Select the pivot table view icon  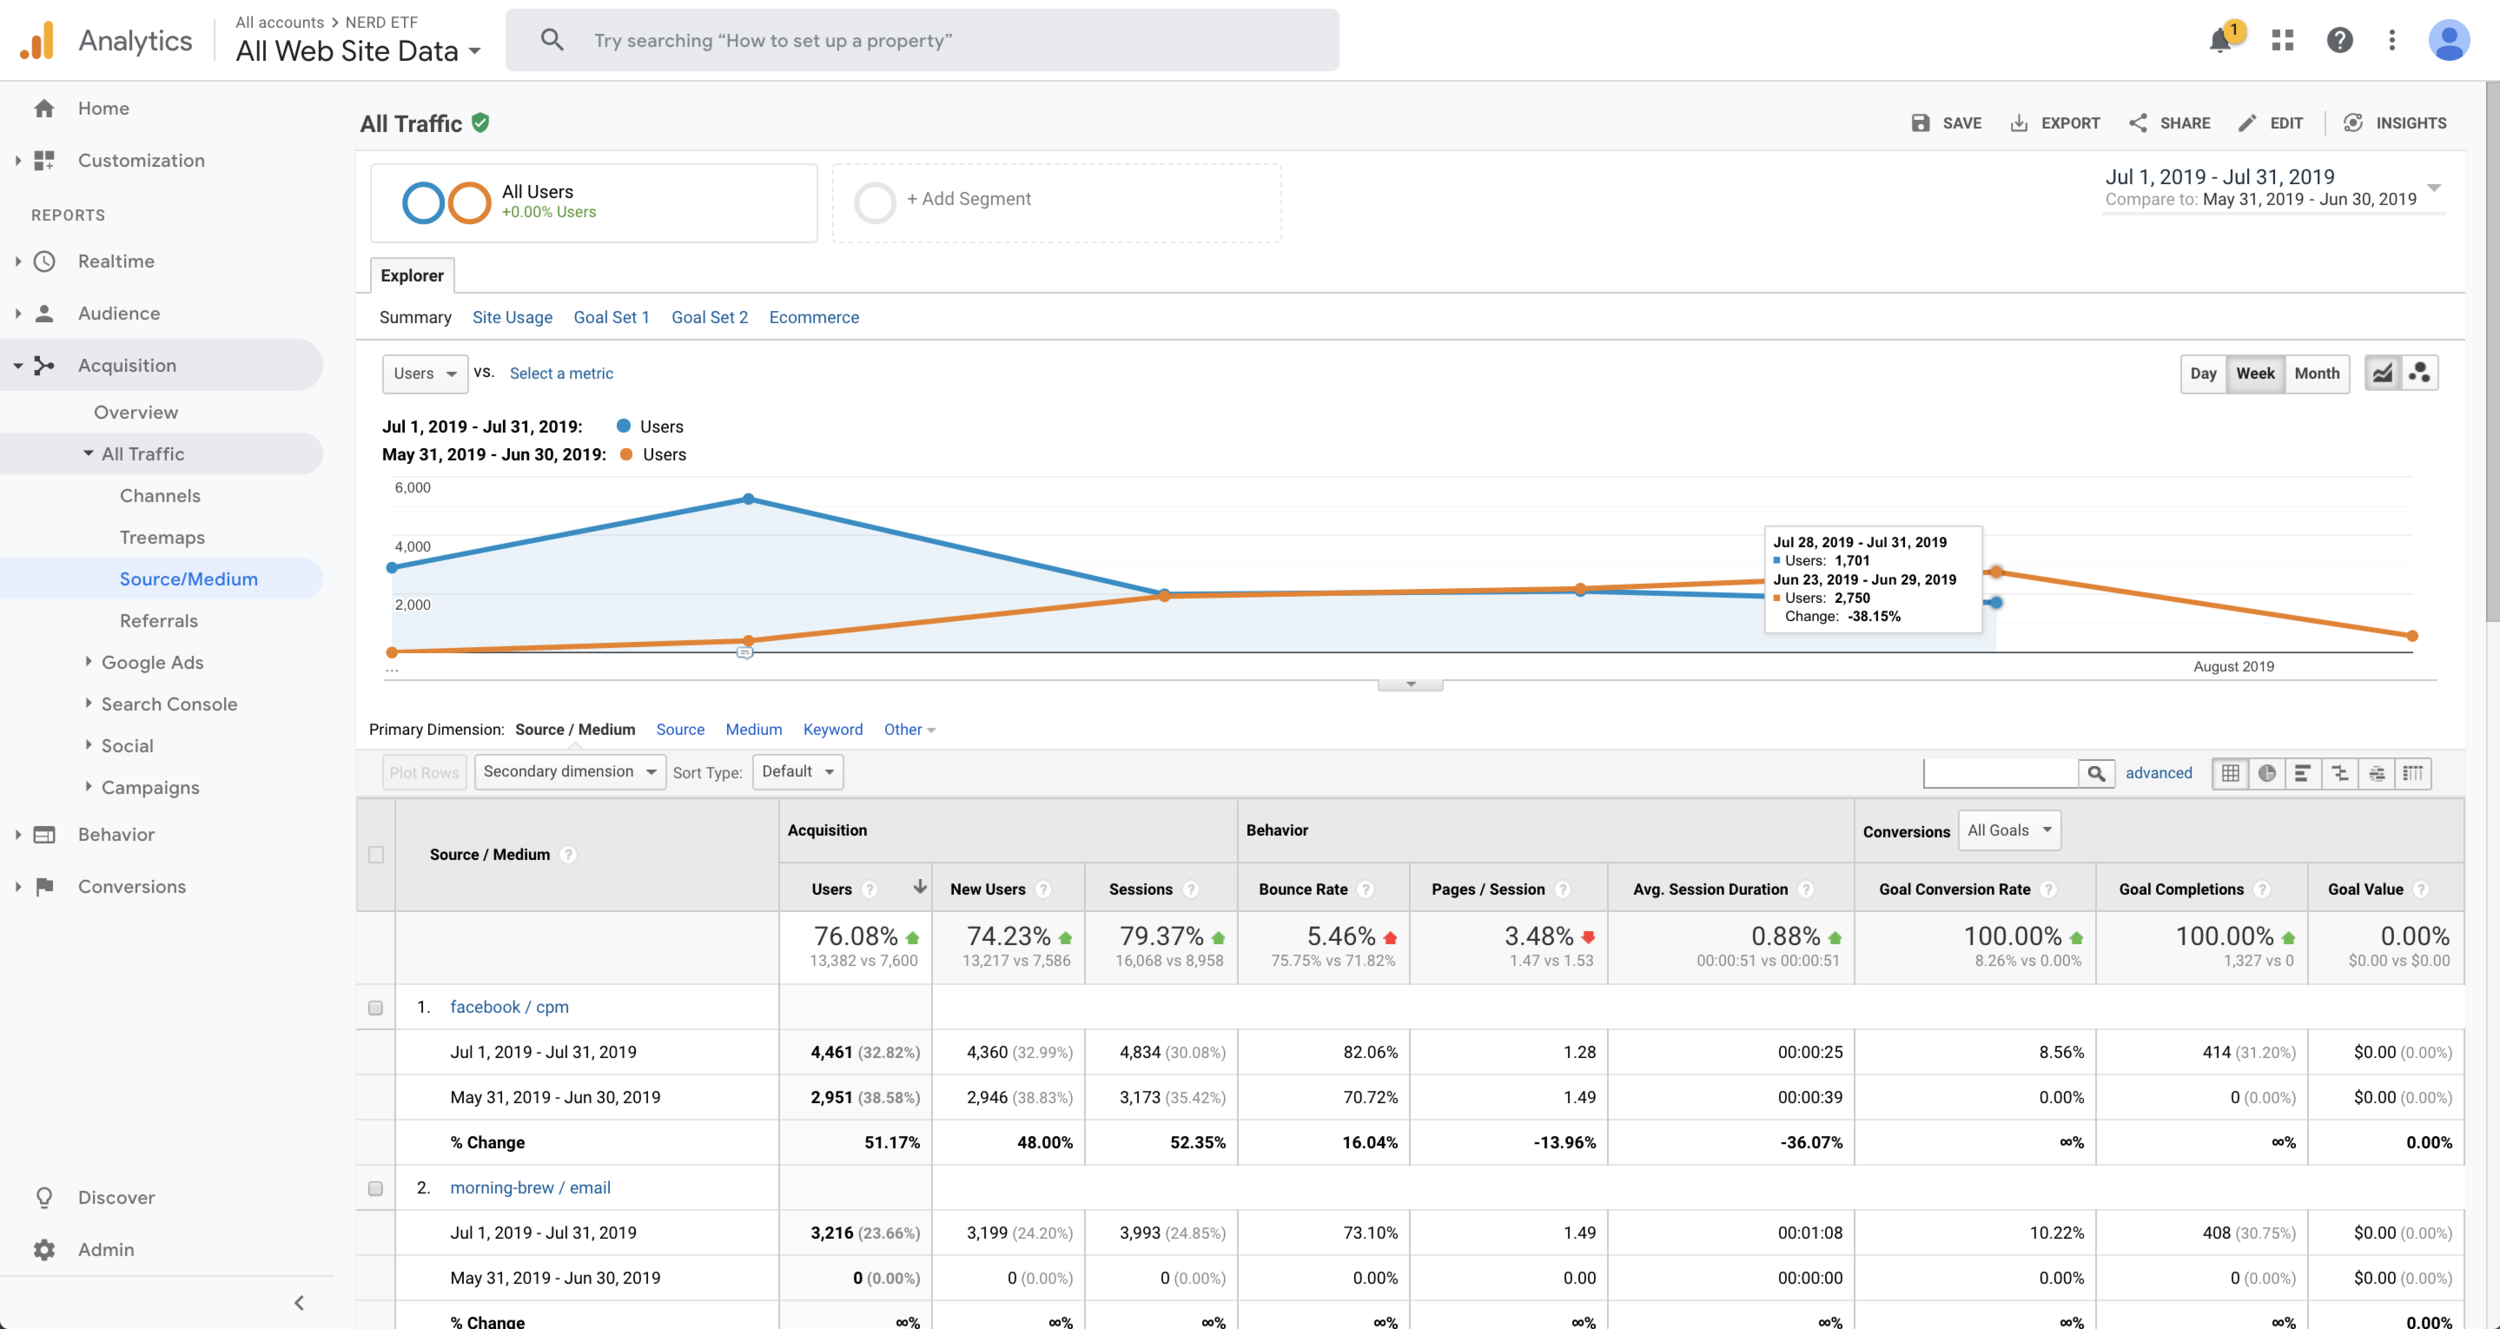pos(2413,773)
